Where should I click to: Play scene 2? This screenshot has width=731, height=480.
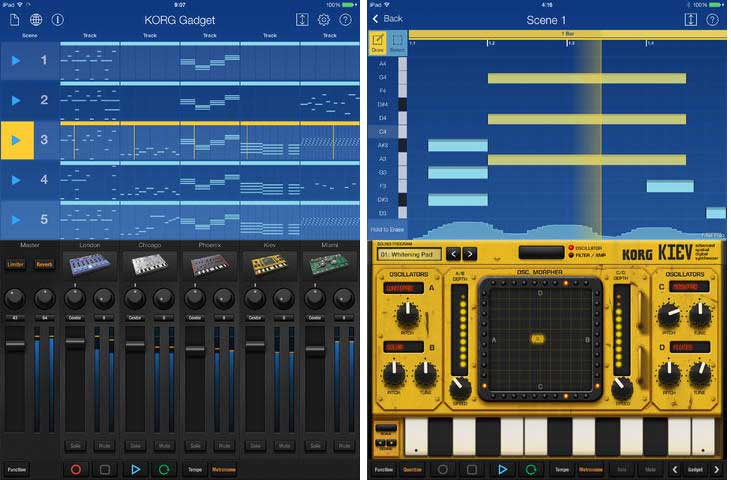click(16, 100)
